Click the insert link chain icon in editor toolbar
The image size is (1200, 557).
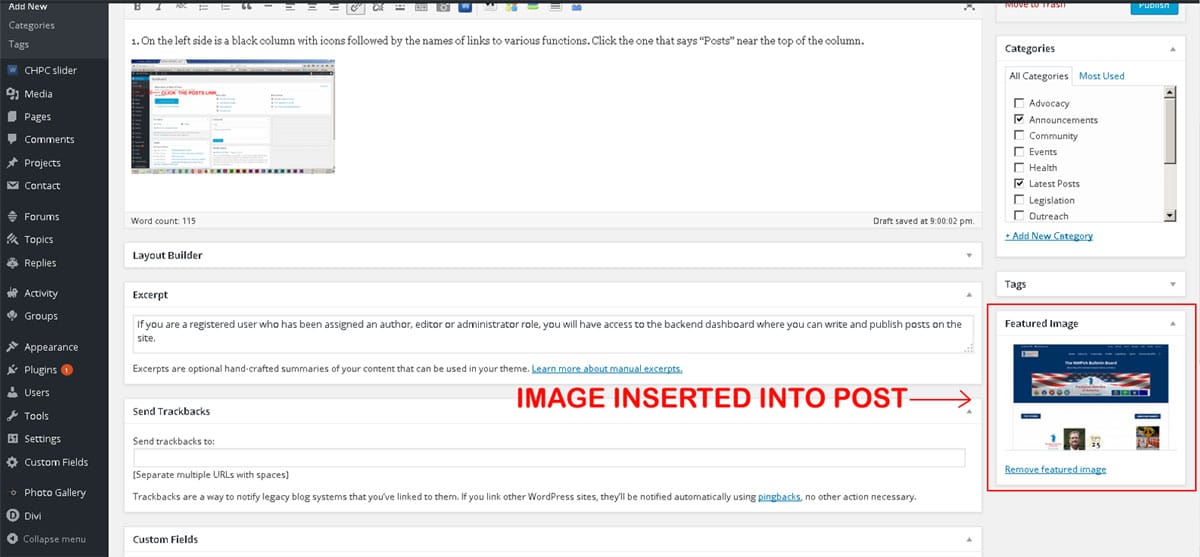tap(357, 6)
